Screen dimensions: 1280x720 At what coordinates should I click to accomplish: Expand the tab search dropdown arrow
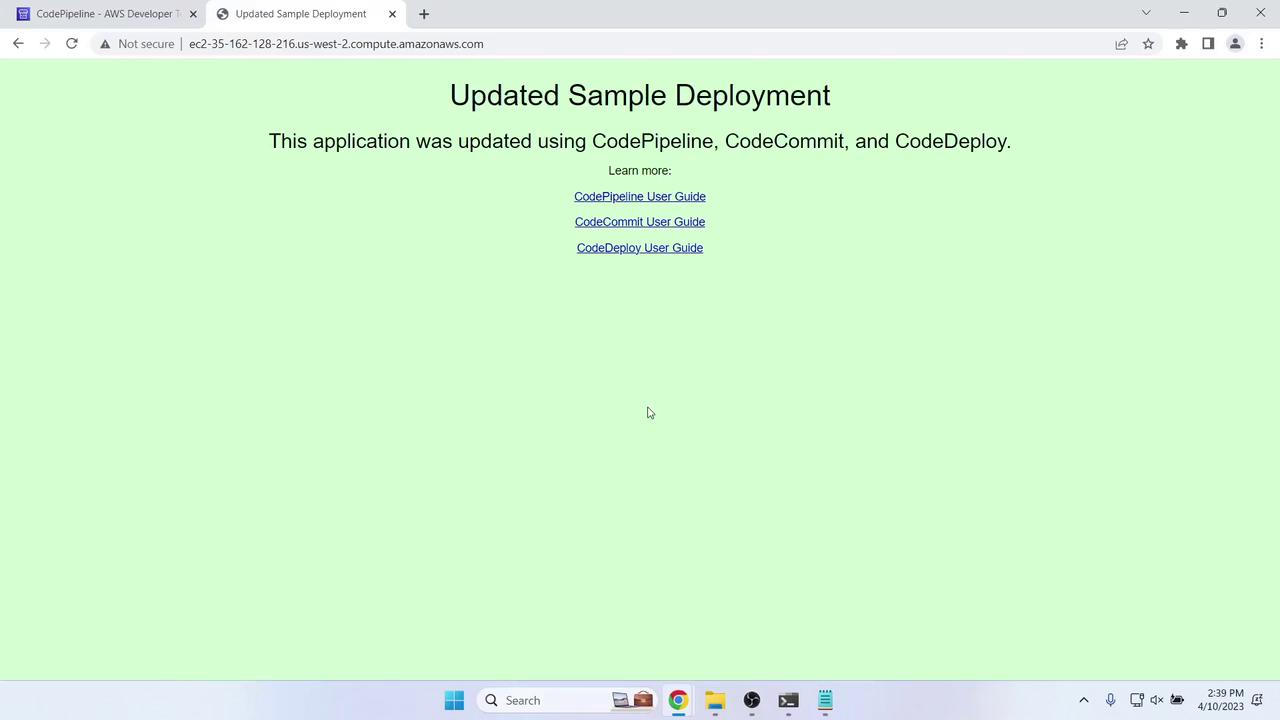pyautogui.click(x=1146, y=13)
